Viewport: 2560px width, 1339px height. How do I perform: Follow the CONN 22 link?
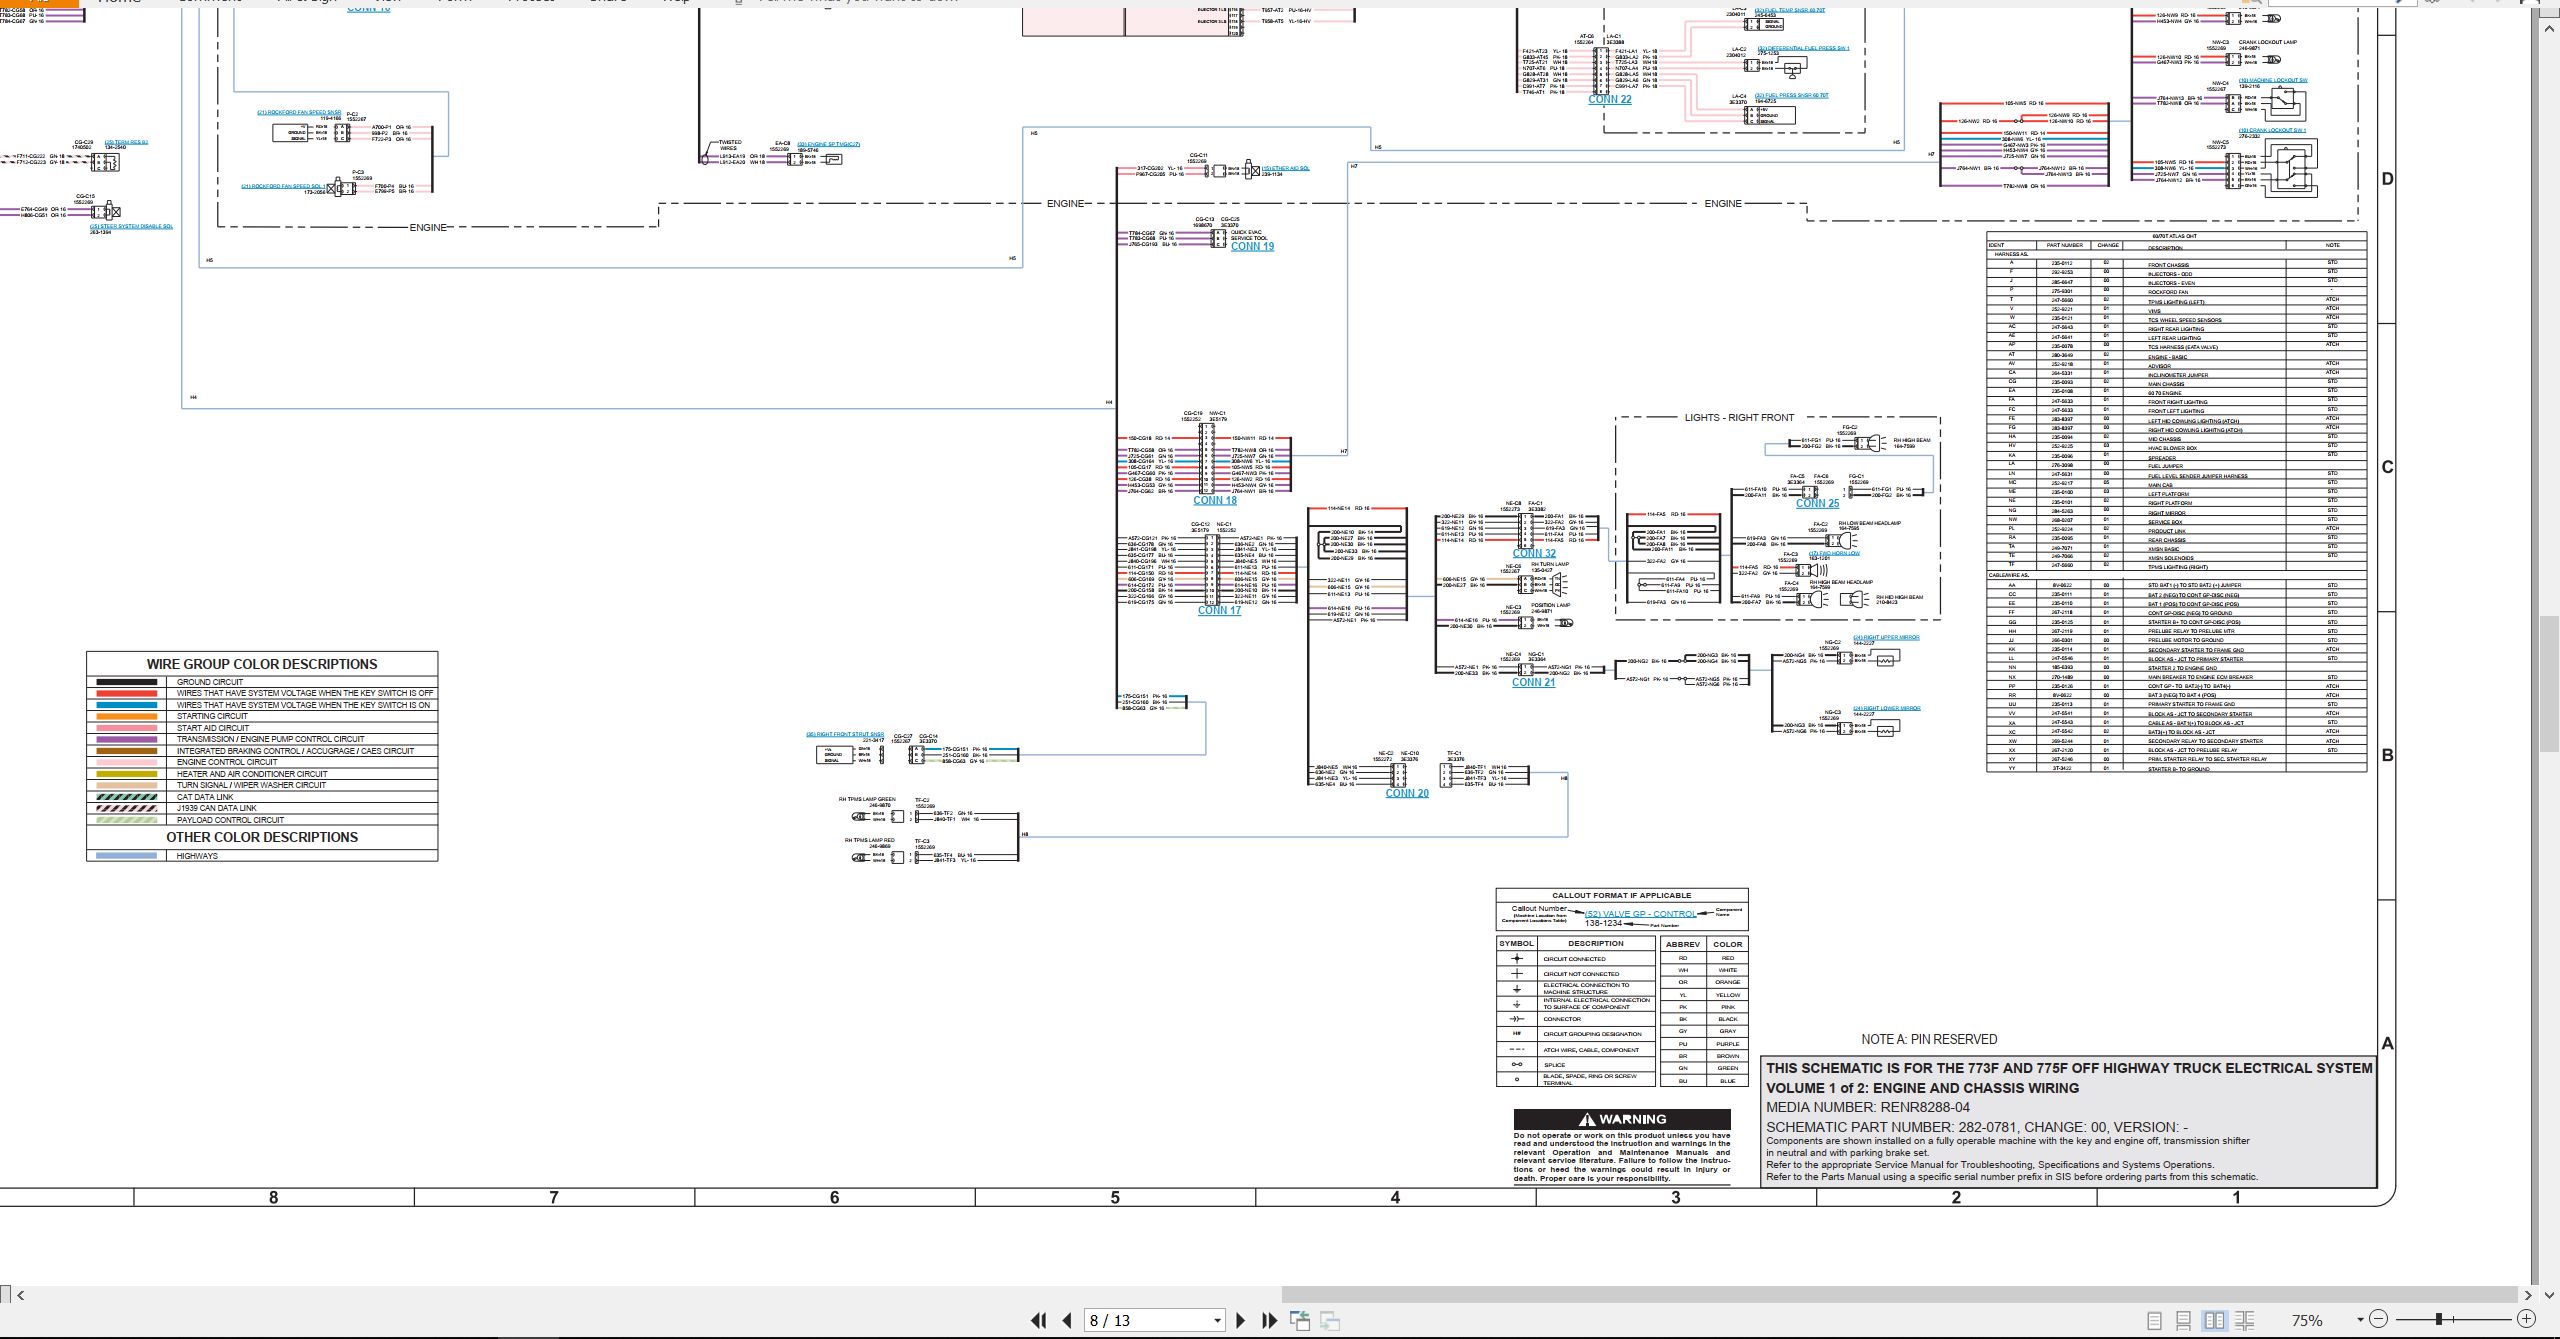pos(1609,100)
